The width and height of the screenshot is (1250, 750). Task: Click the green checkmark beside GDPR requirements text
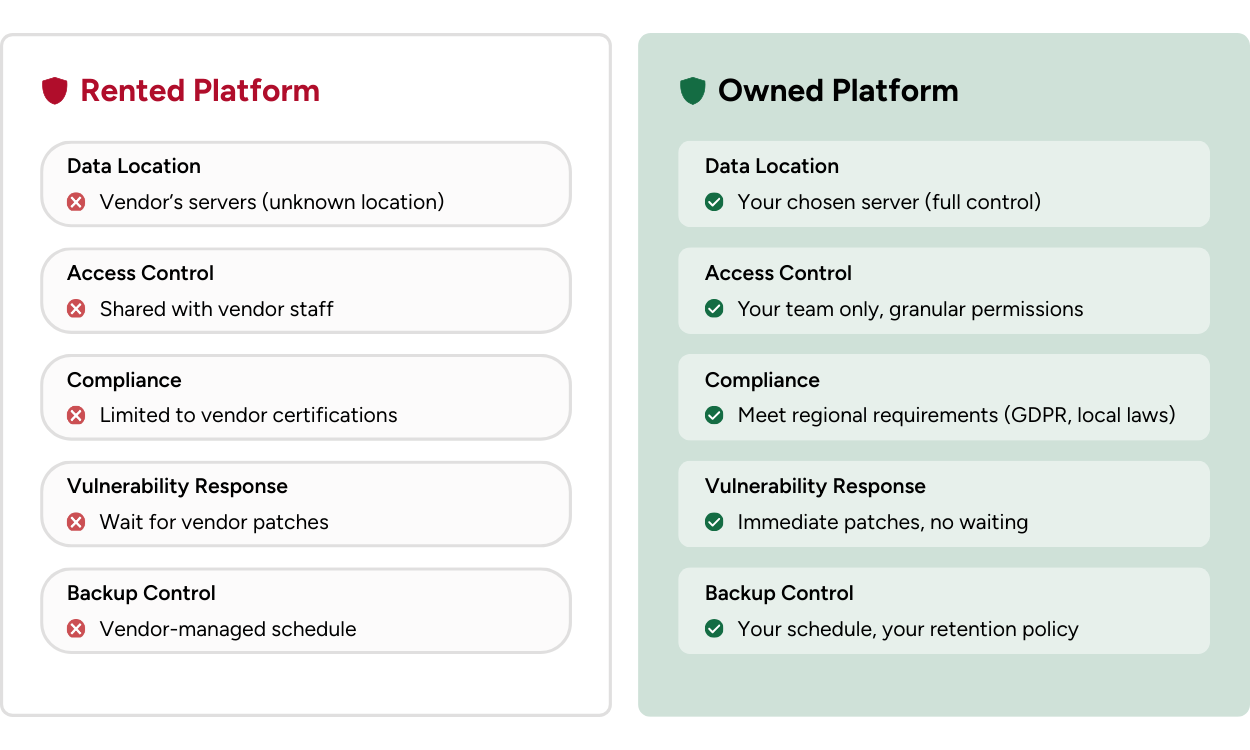tap(714, 416)
